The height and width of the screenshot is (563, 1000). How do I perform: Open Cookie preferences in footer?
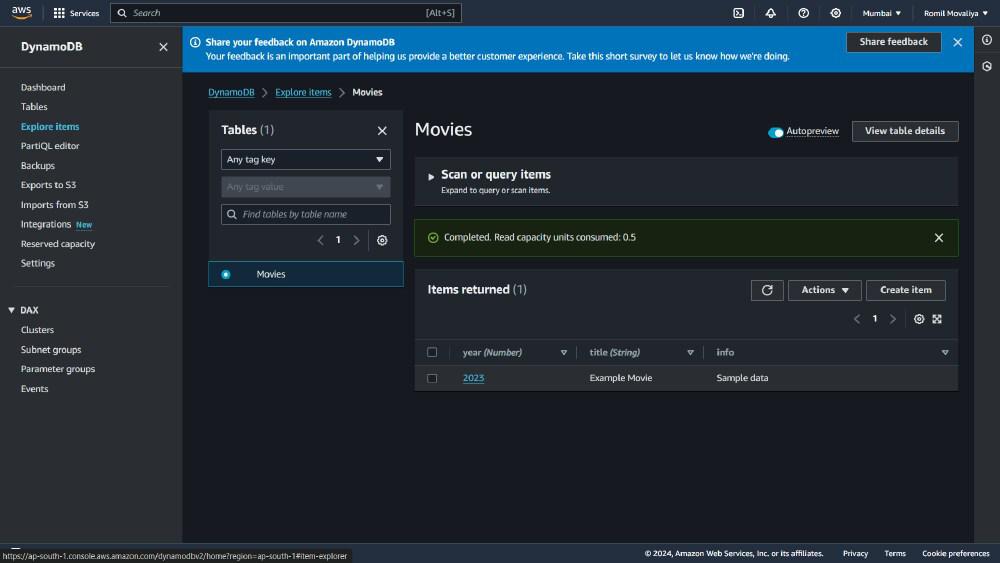(x=955, y=553)
